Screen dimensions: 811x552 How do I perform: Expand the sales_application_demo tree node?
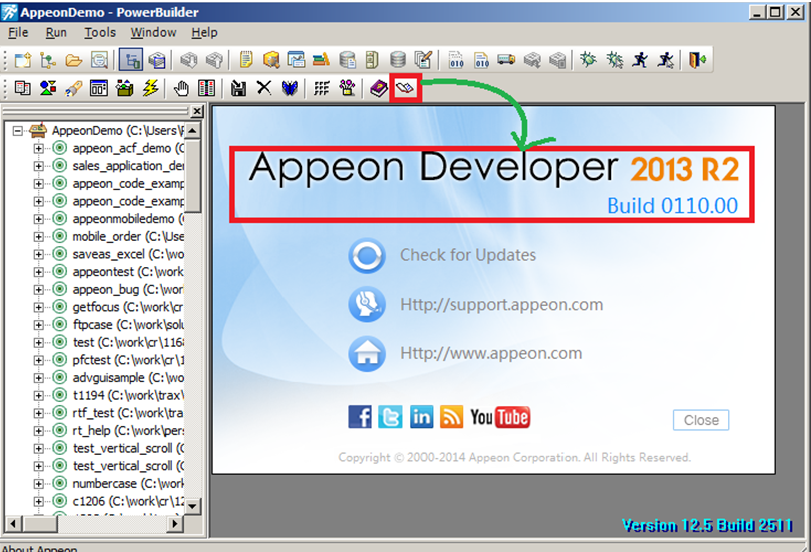[38, 166]
